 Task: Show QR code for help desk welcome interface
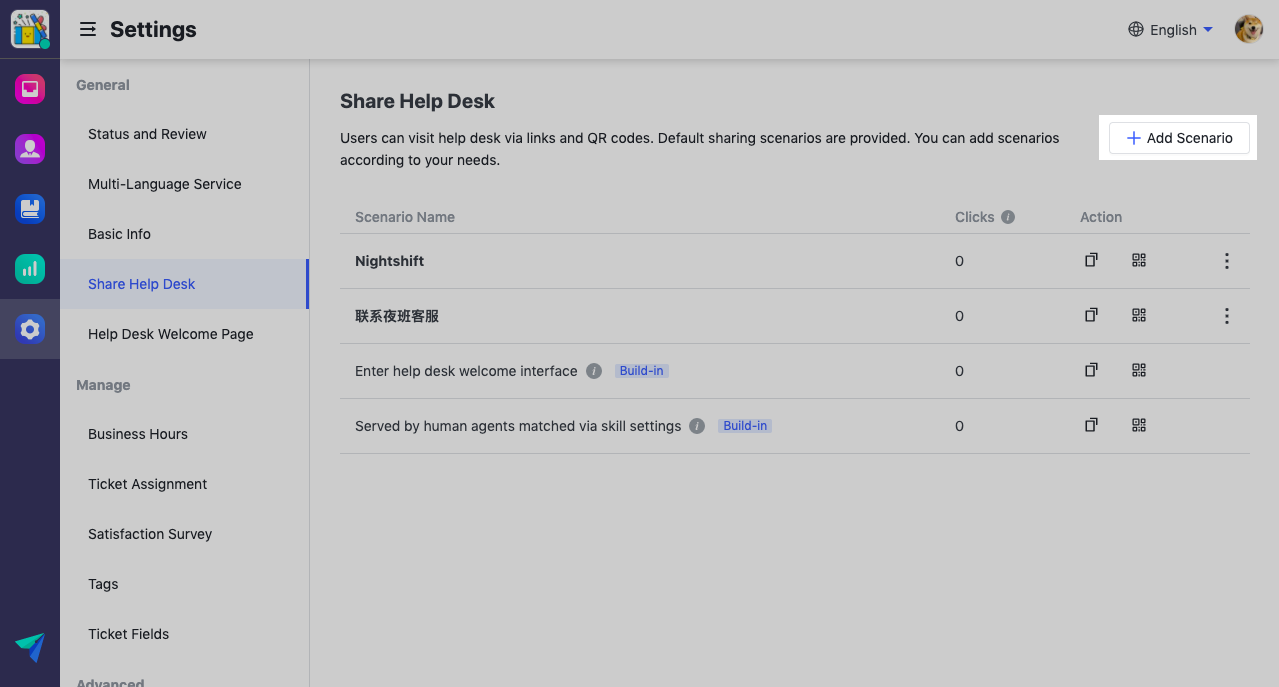[1139, 371]
